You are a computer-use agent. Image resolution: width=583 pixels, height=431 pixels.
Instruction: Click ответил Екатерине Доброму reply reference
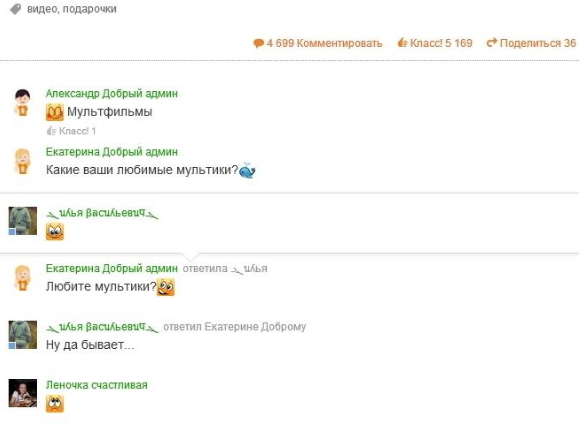point(235,327)
